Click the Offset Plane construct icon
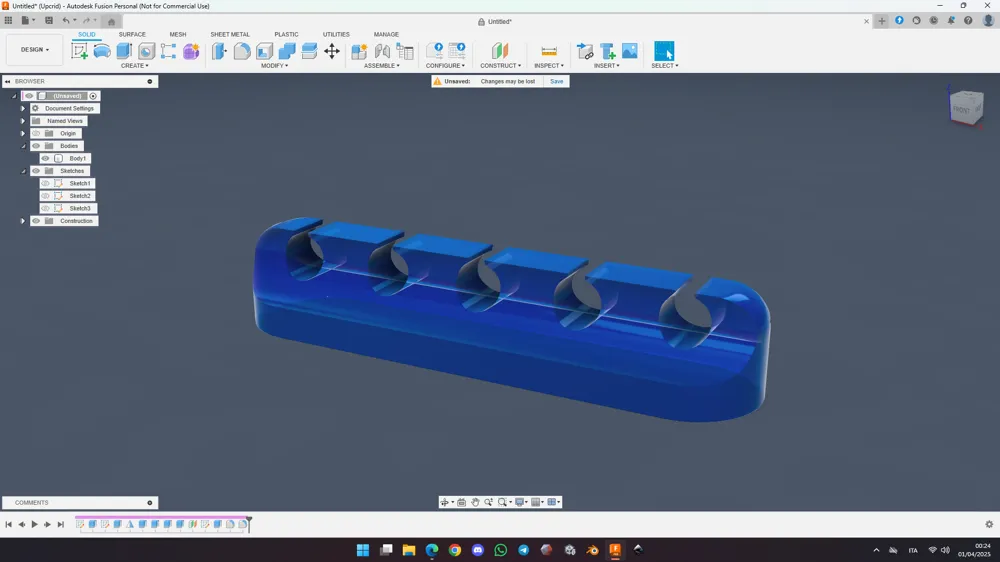 (499, 51)
